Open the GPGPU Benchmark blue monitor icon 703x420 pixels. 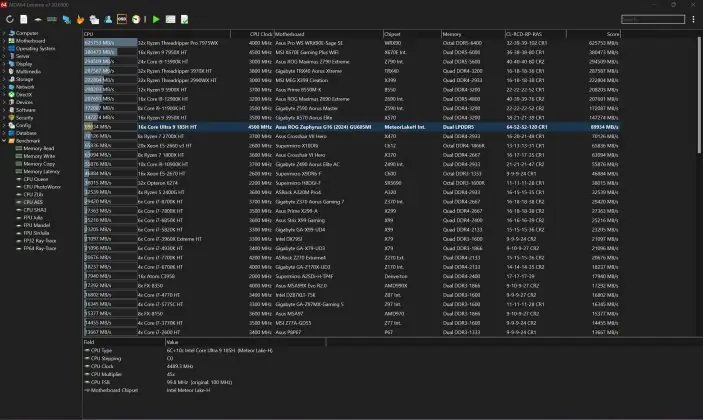(x=67, y=19)
